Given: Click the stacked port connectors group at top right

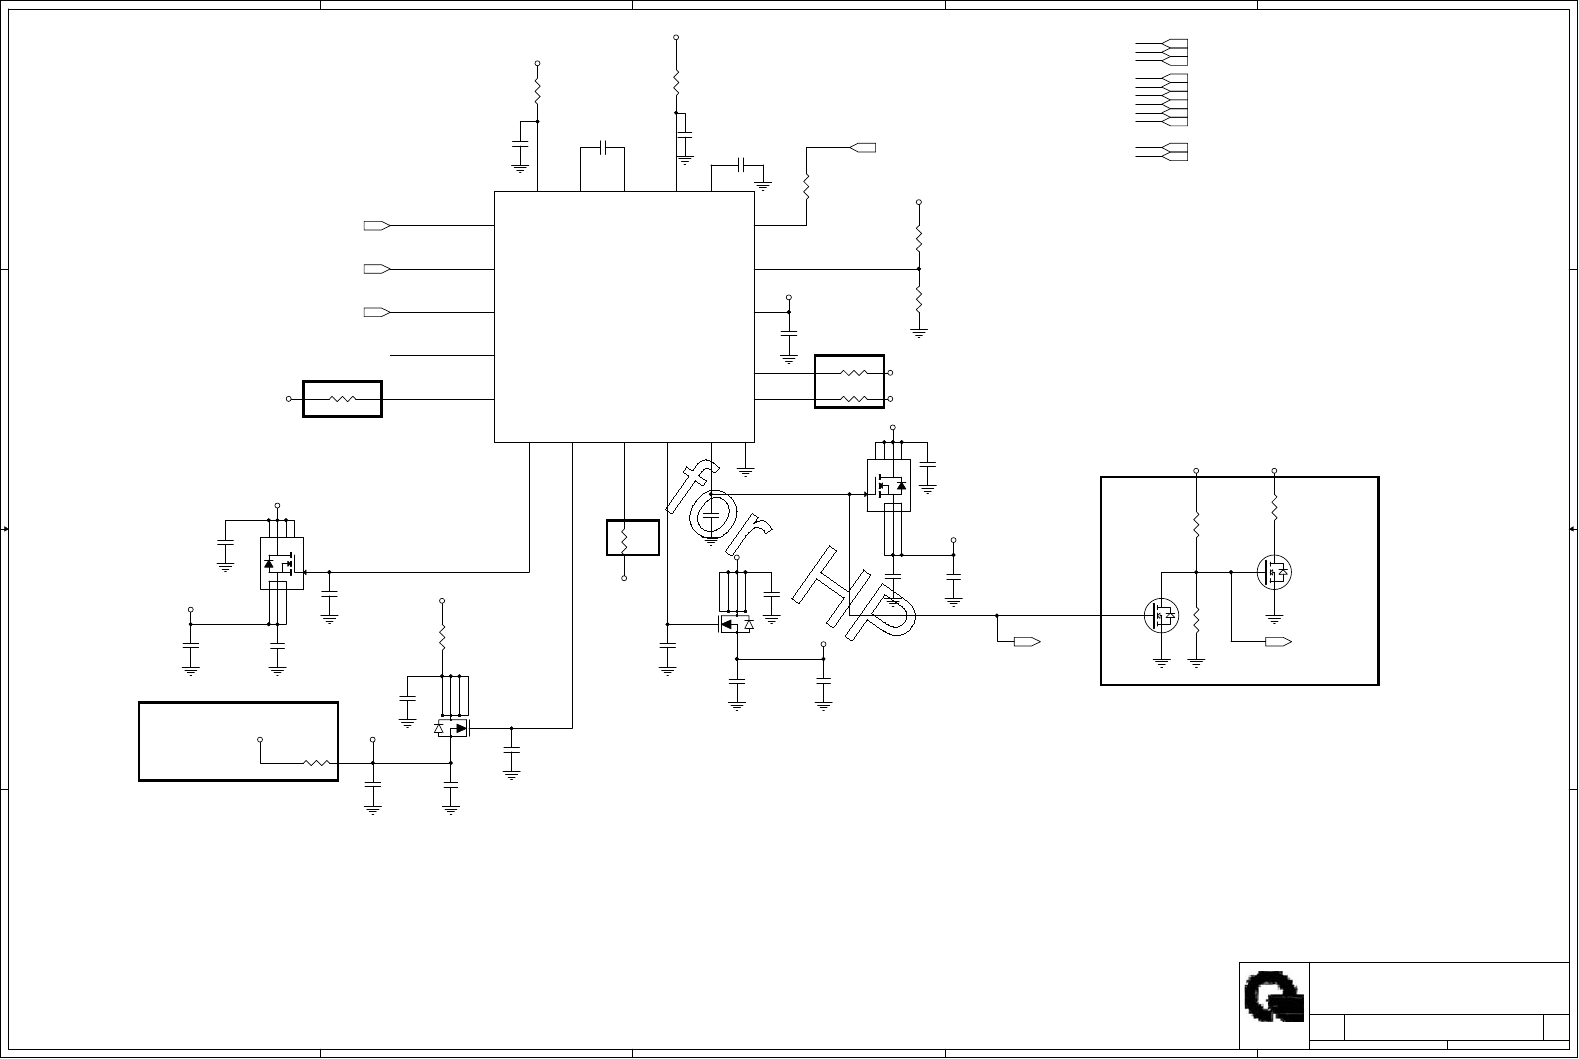Looking at the screenshot, I should click(1161, 100).
